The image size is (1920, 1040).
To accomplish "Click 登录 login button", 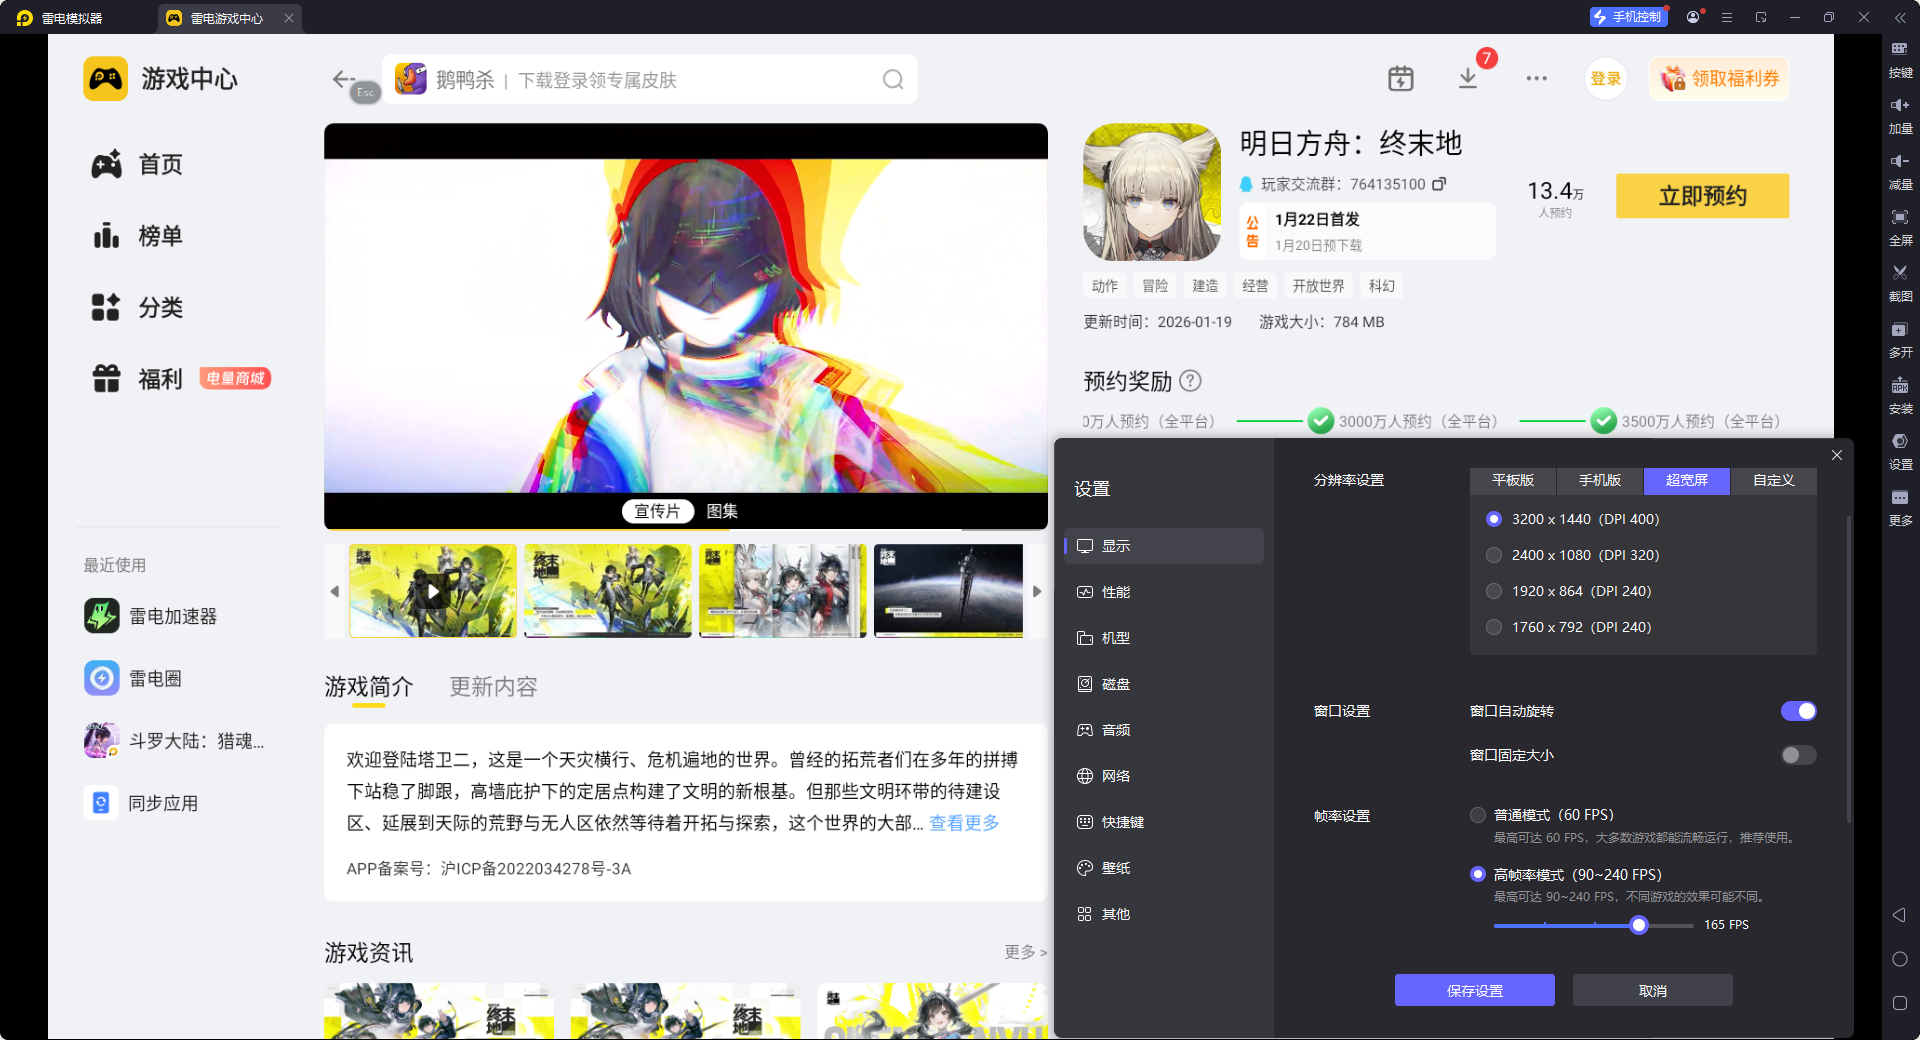I will click(x=1606, y=79).
